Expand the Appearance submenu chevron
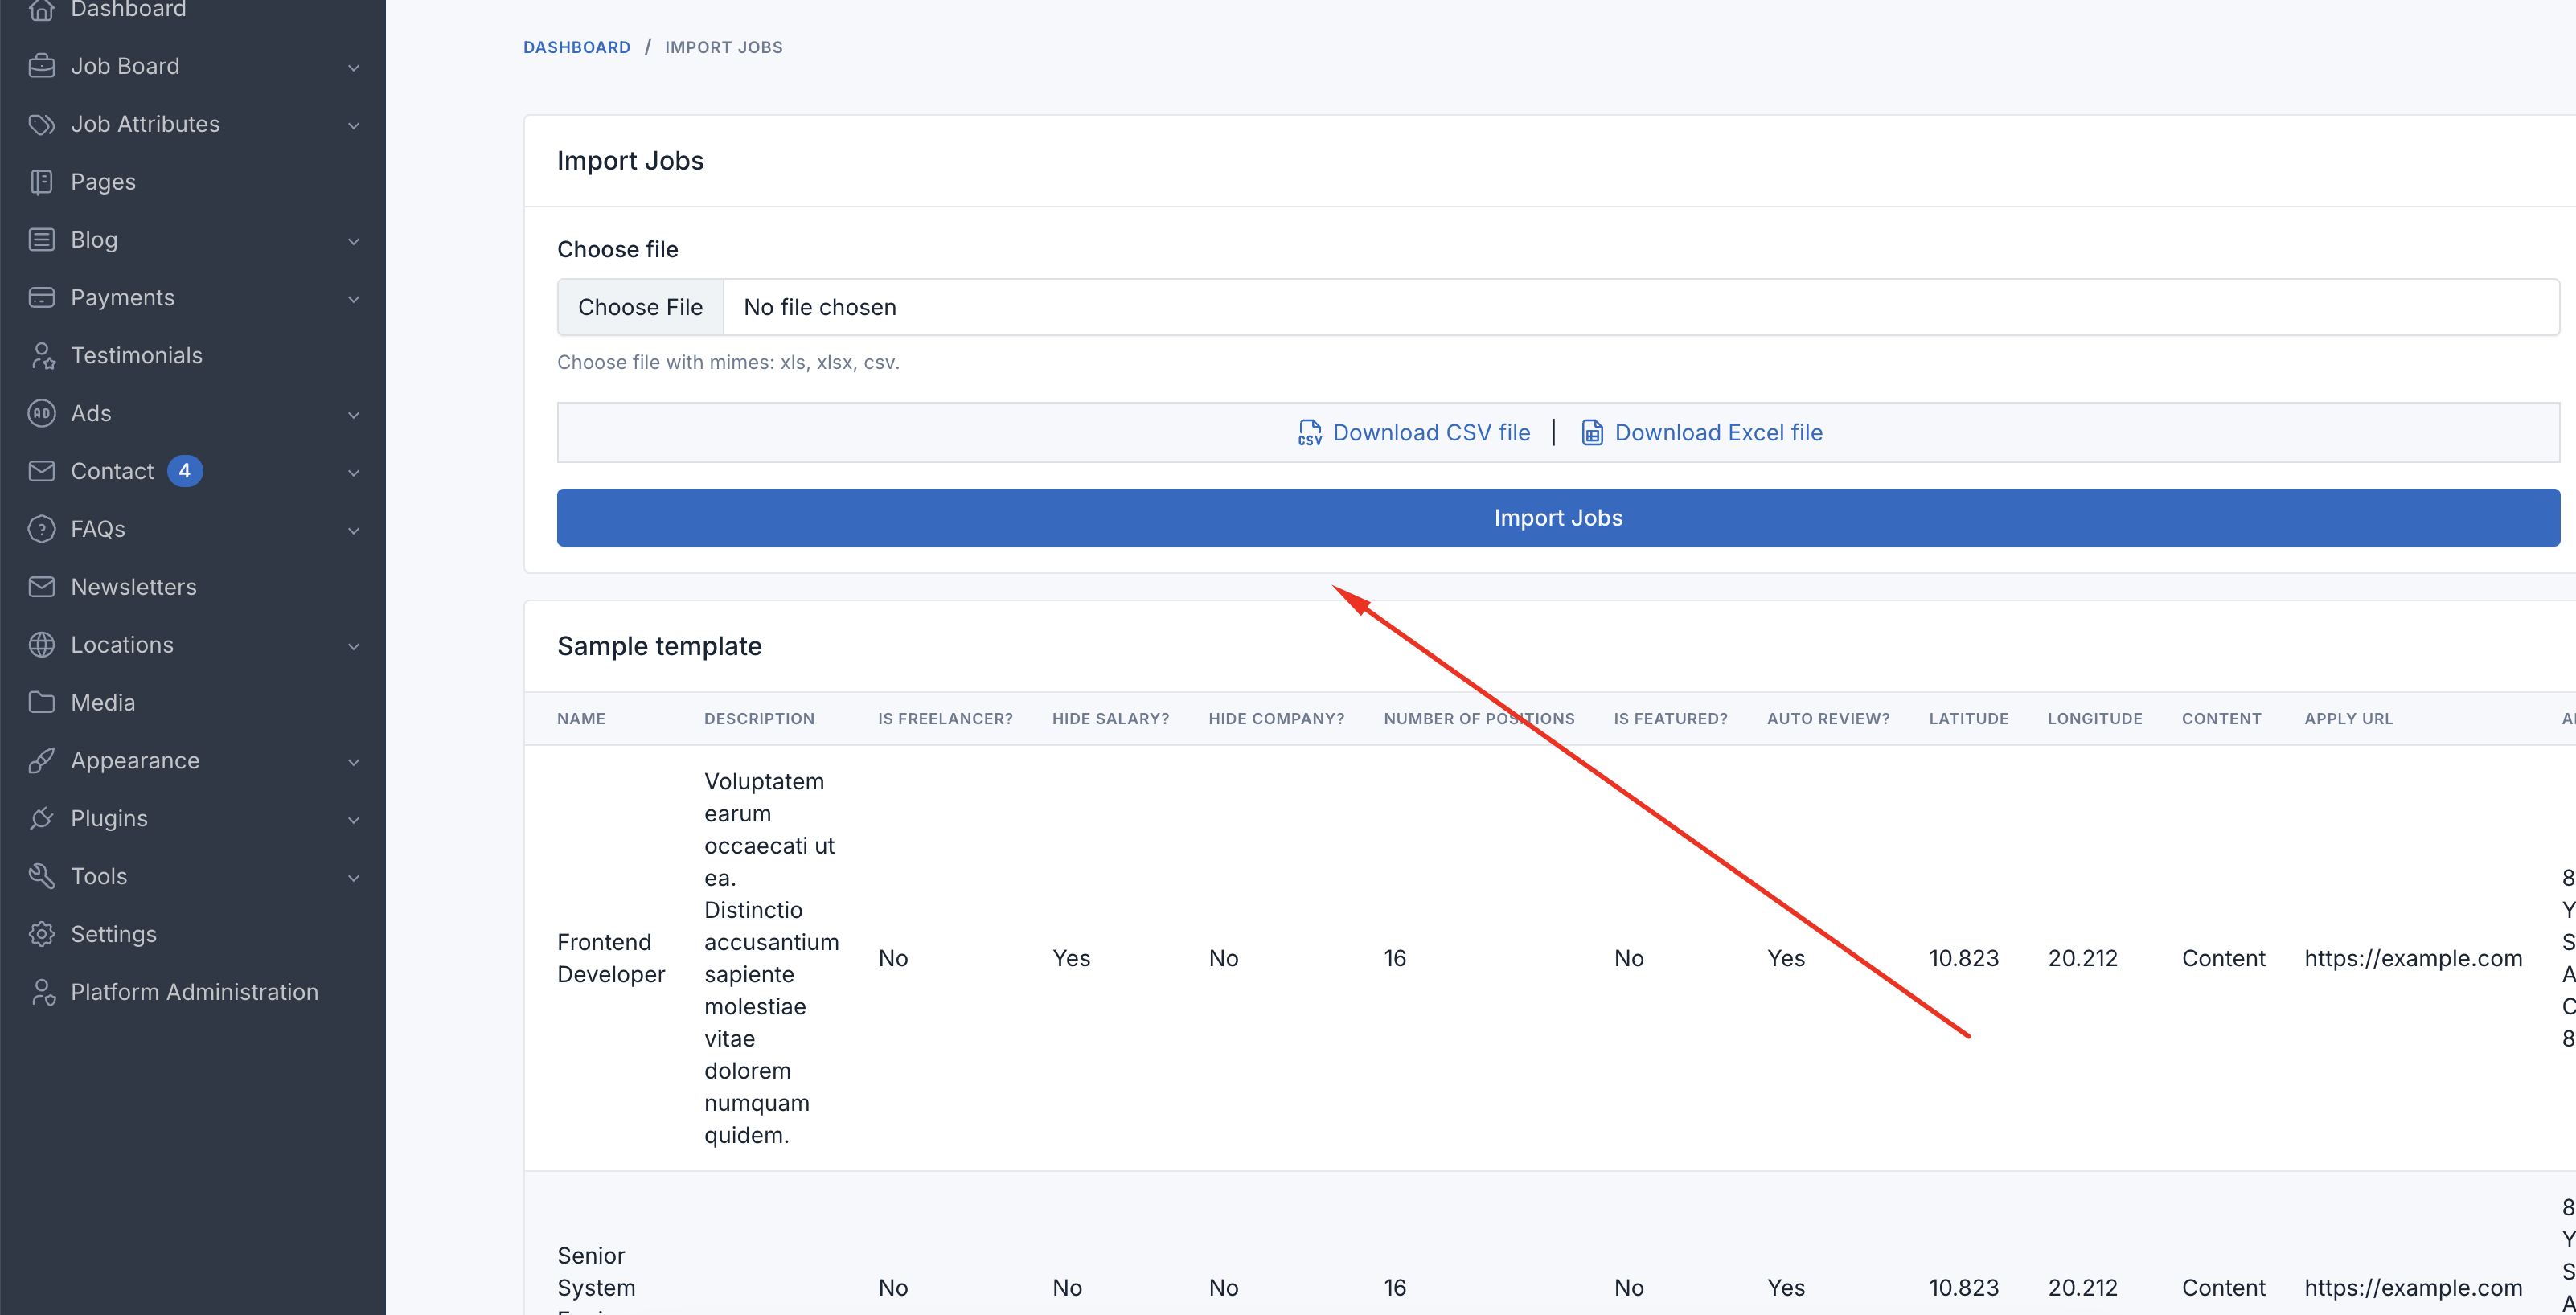The image size is (2576, 1315). pos(353,762)
